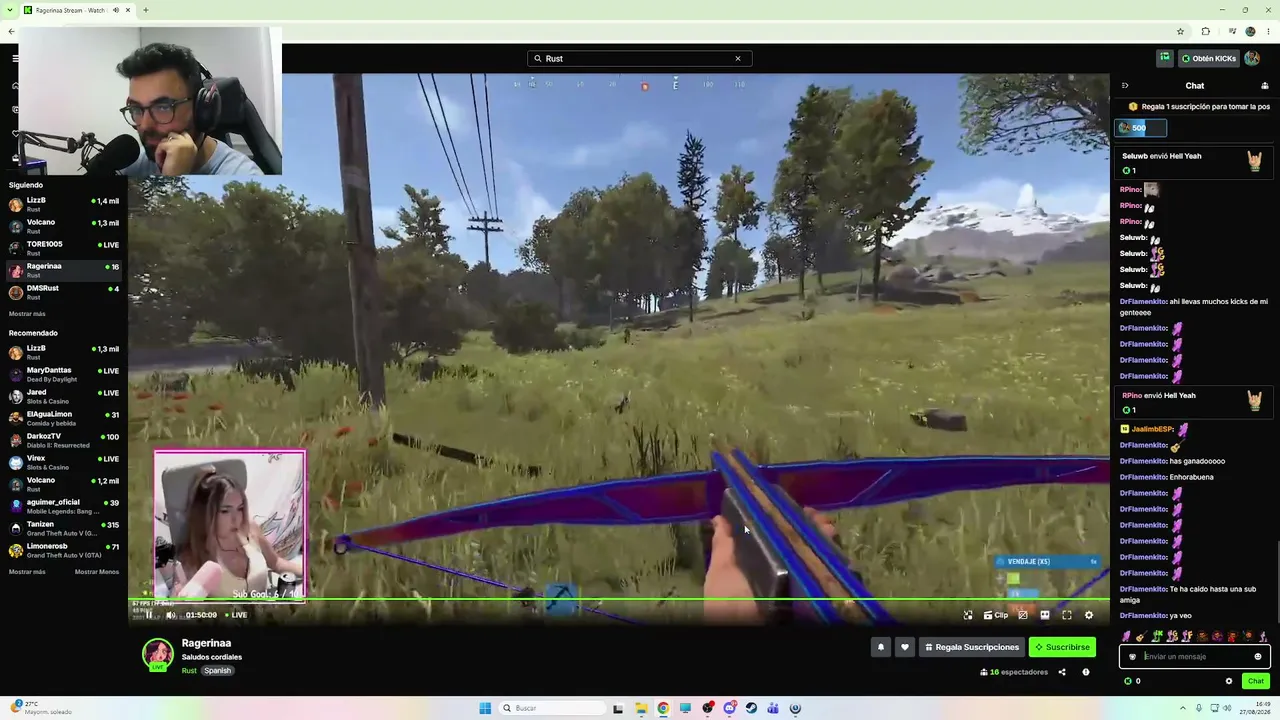Open ElAguaLimon recommended channel
This screenshot has width=1280, height=720.
(64, 418)
